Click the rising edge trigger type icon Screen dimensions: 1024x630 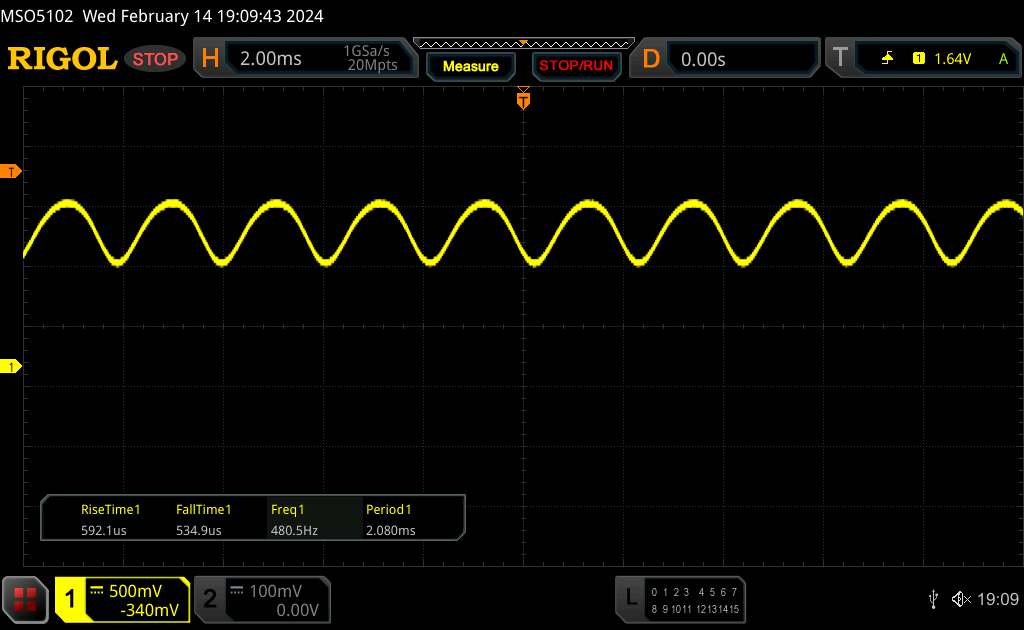pyautogui.click(x=887, y=59)
